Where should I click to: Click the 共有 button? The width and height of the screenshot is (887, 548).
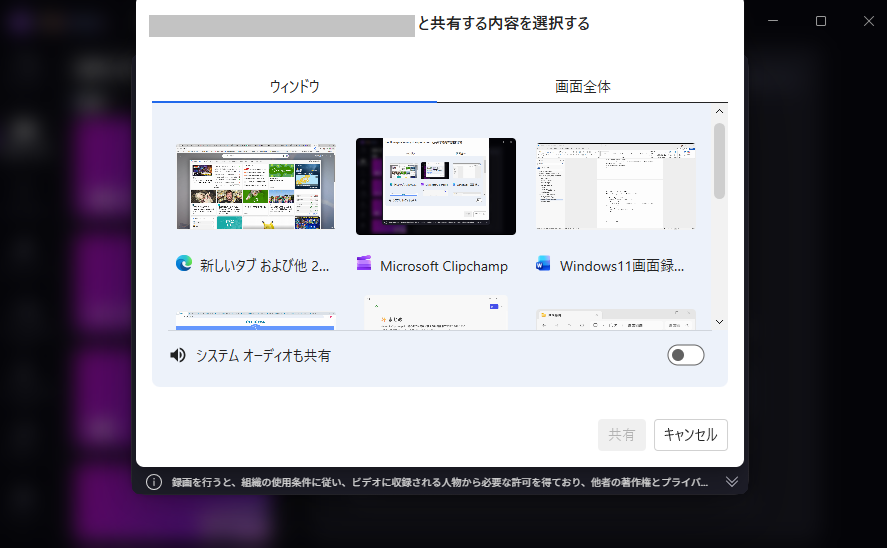tap(622, 435)
